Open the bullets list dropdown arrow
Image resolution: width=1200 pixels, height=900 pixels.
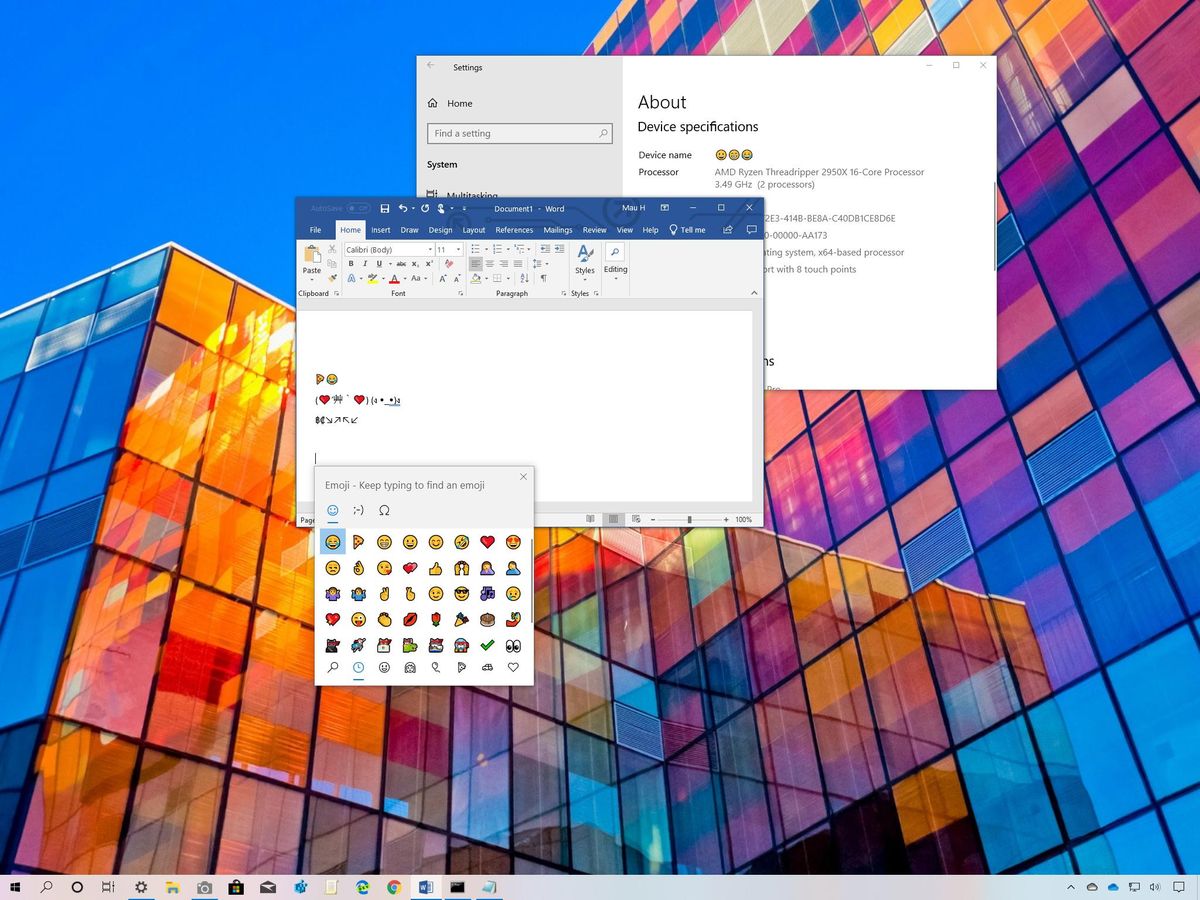[485, 248]
